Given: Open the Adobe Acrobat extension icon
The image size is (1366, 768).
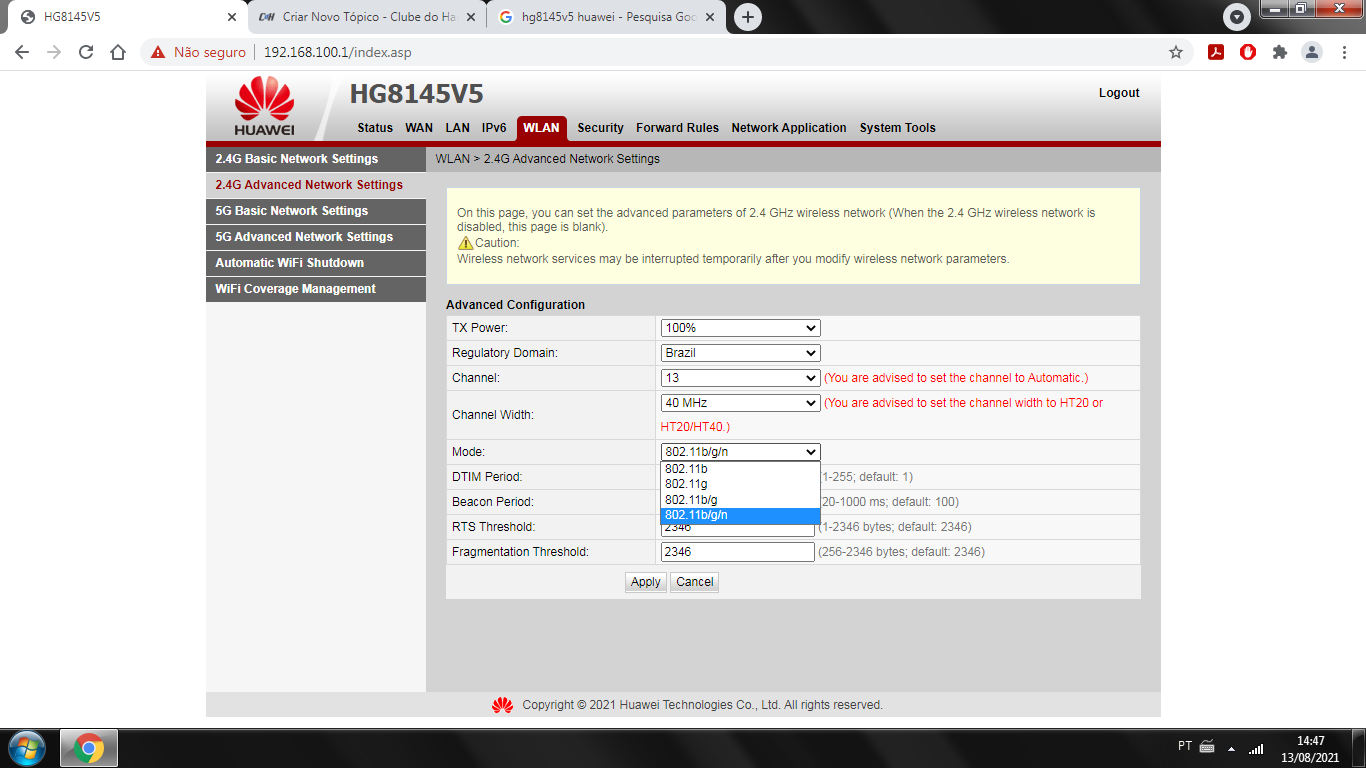Looking at the screenshot, I should pos(1216,52).
